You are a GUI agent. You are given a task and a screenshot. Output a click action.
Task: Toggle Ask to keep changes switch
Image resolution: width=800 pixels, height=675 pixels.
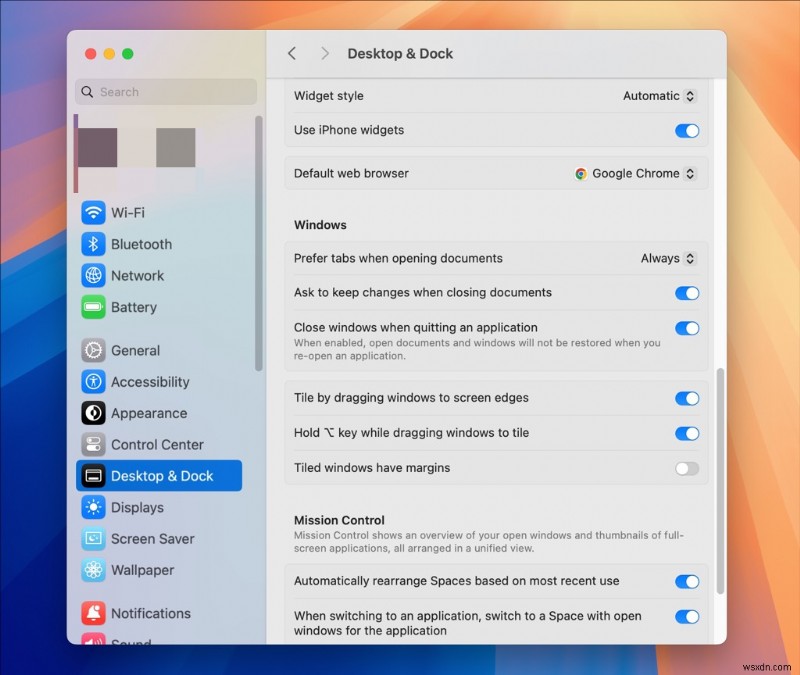point(687,293)
